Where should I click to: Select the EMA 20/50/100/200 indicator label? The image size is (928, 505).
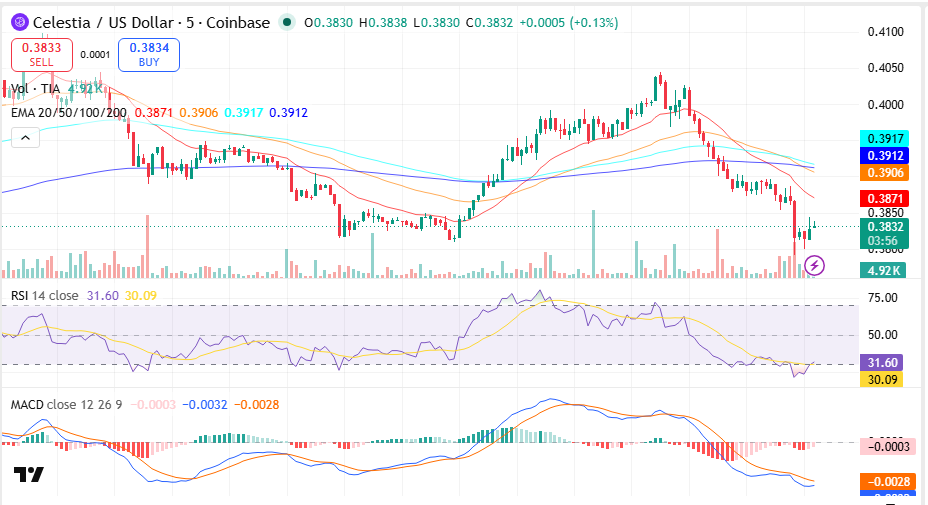point(69,112)
